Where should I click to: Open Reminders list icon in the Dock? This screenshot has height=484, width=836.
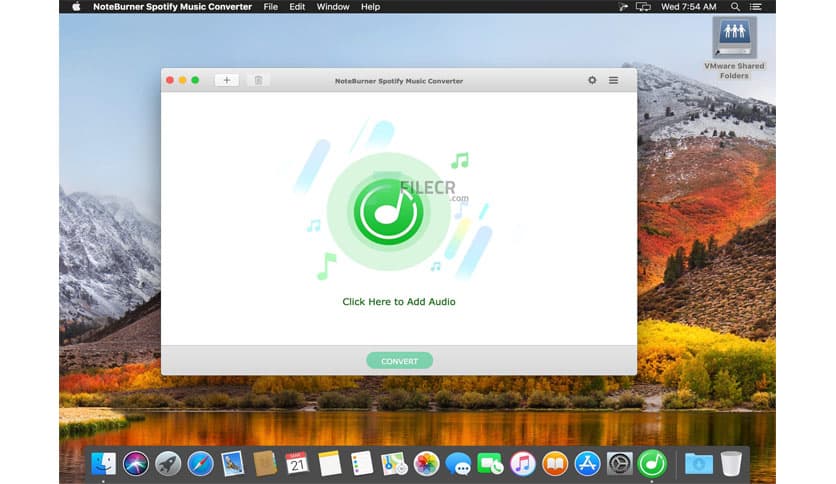[x=361, y=464]
